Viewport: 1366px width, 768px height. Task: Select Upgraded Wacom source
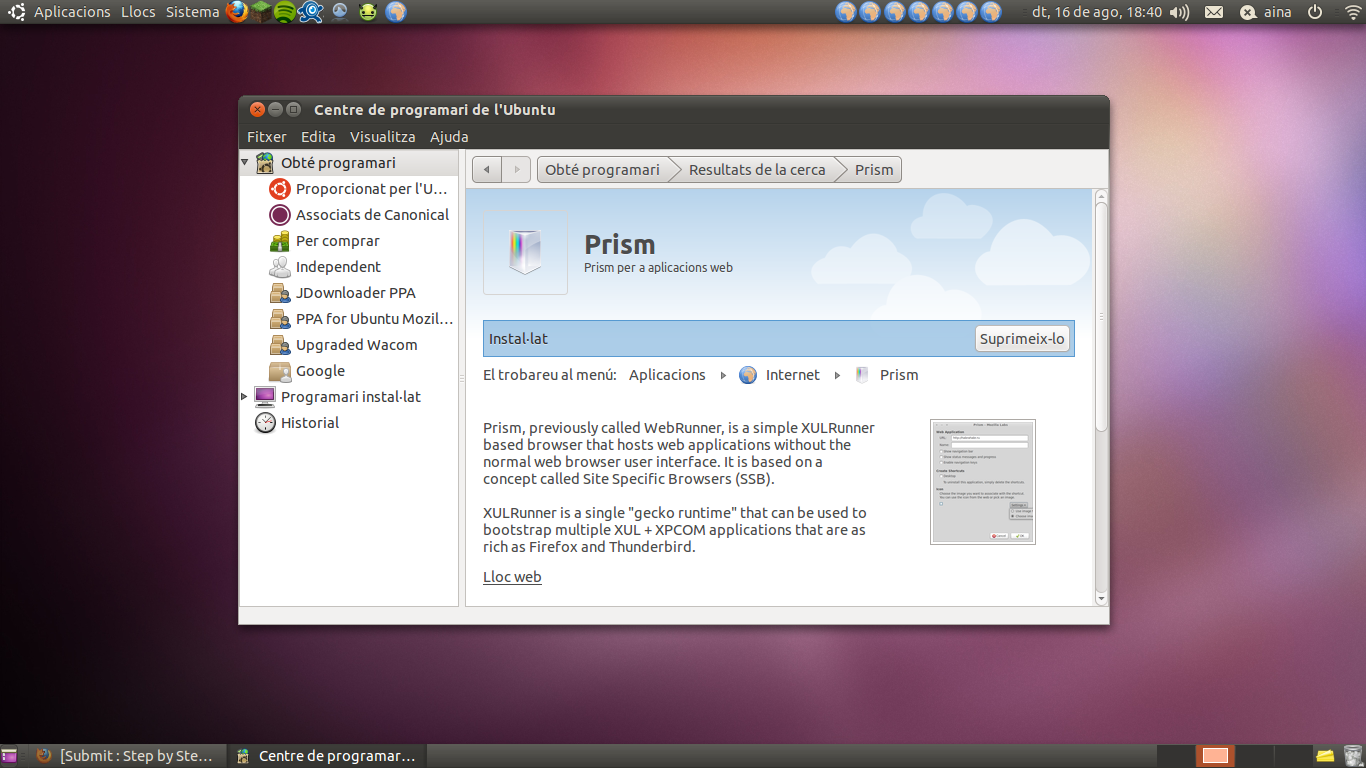click(x=343, y=344)
